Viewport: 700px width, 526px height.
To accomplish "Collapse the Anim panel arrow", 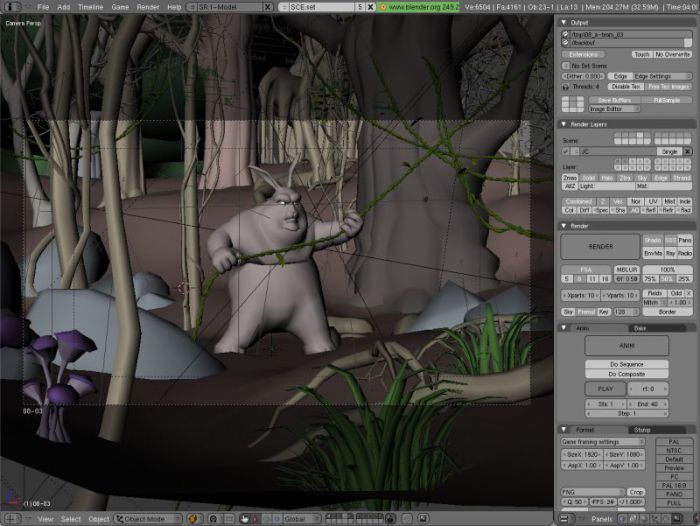I will pyautogui.click(x=563, y=328).
